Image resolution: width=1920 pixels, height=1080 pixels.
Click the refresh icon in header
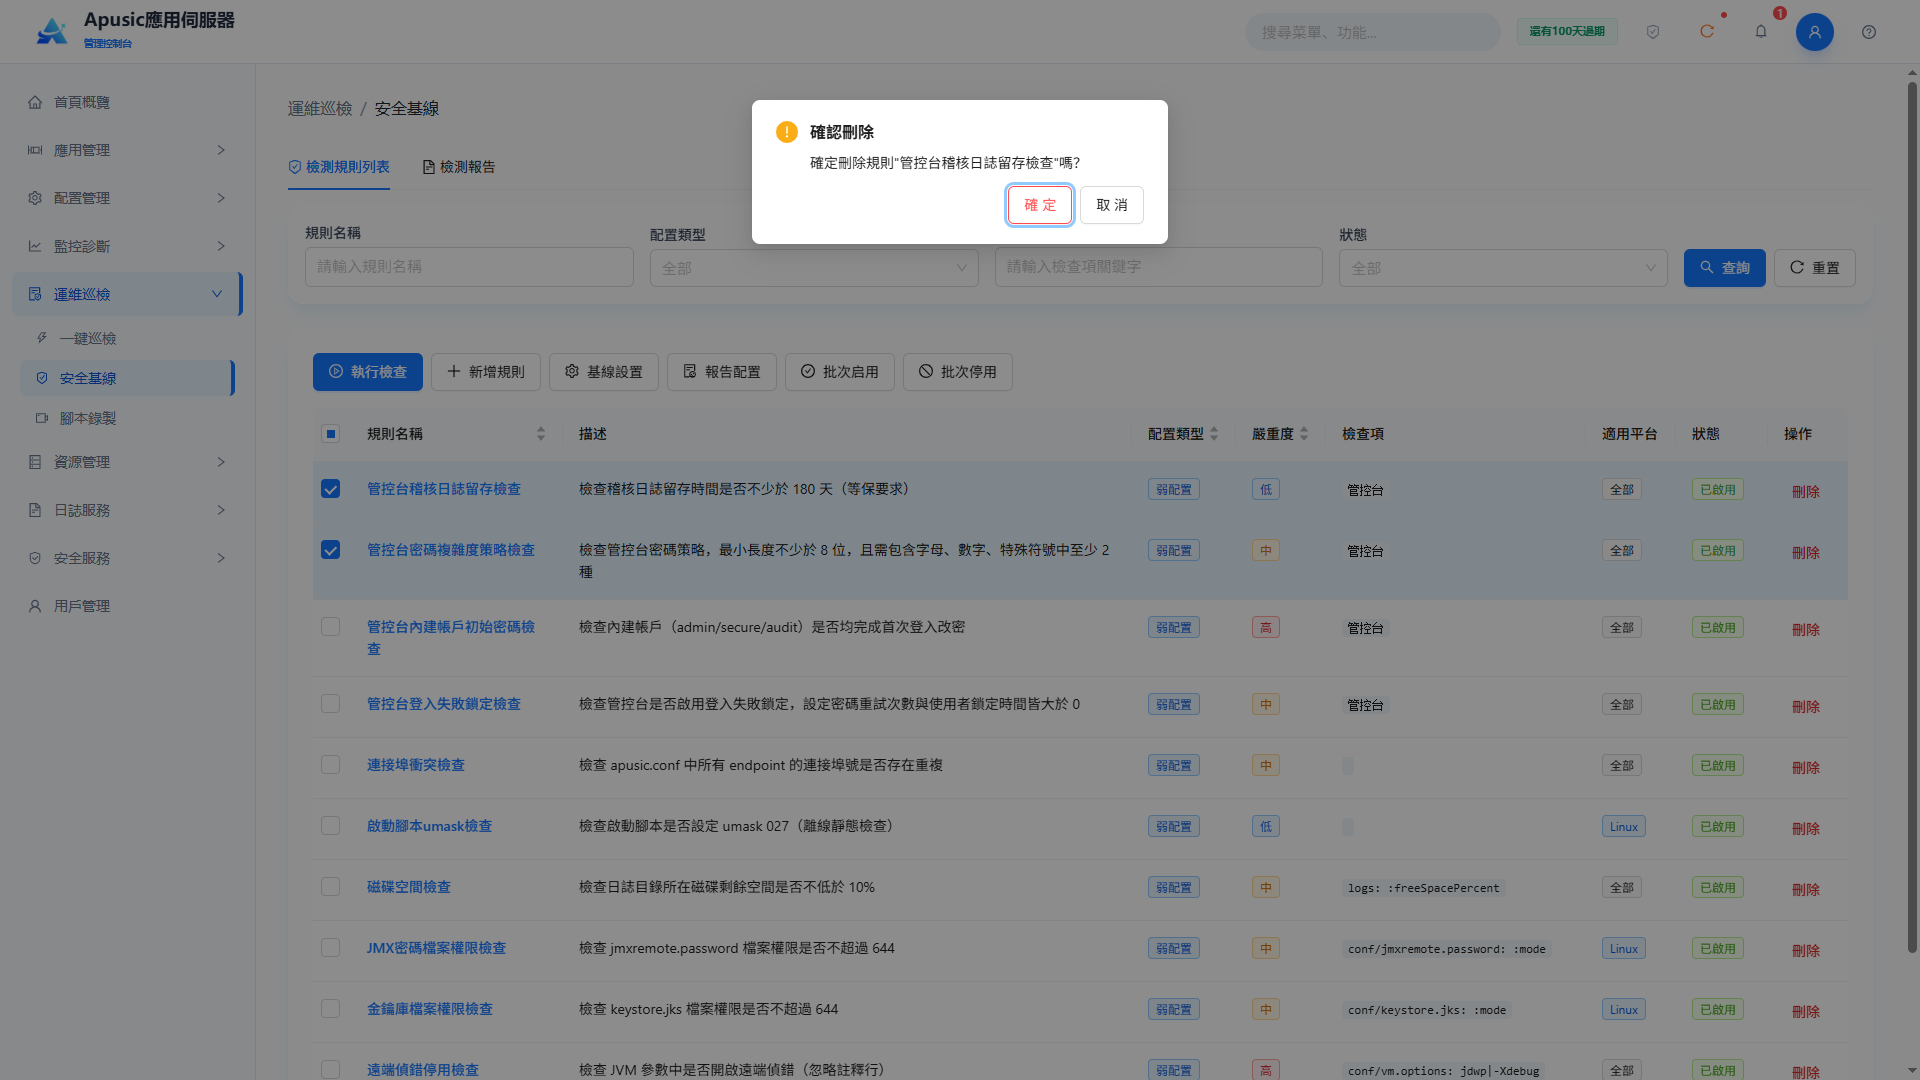point(1707,32)
